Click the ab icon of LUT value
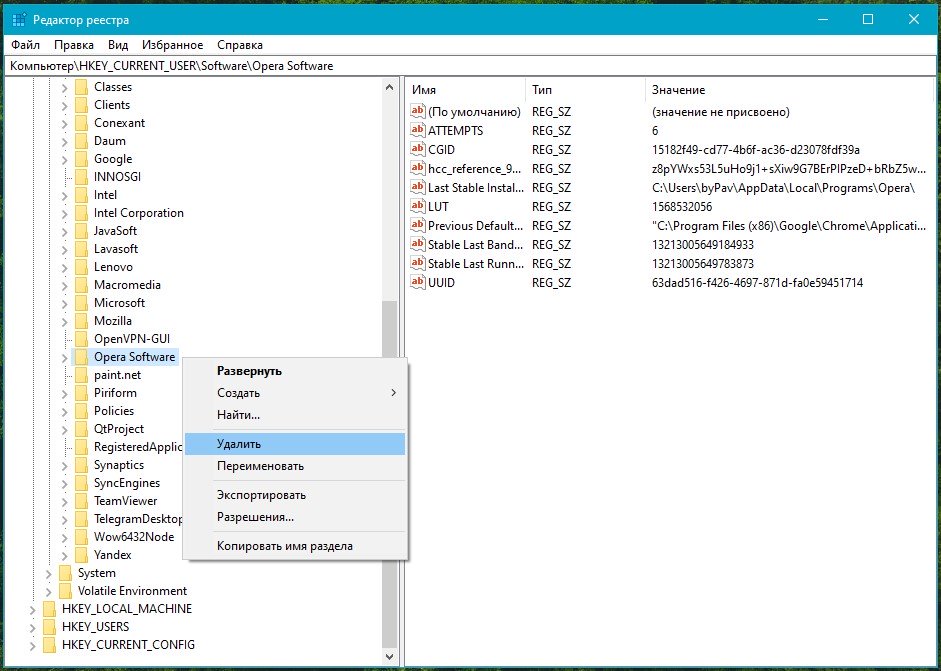 [418, 206]
